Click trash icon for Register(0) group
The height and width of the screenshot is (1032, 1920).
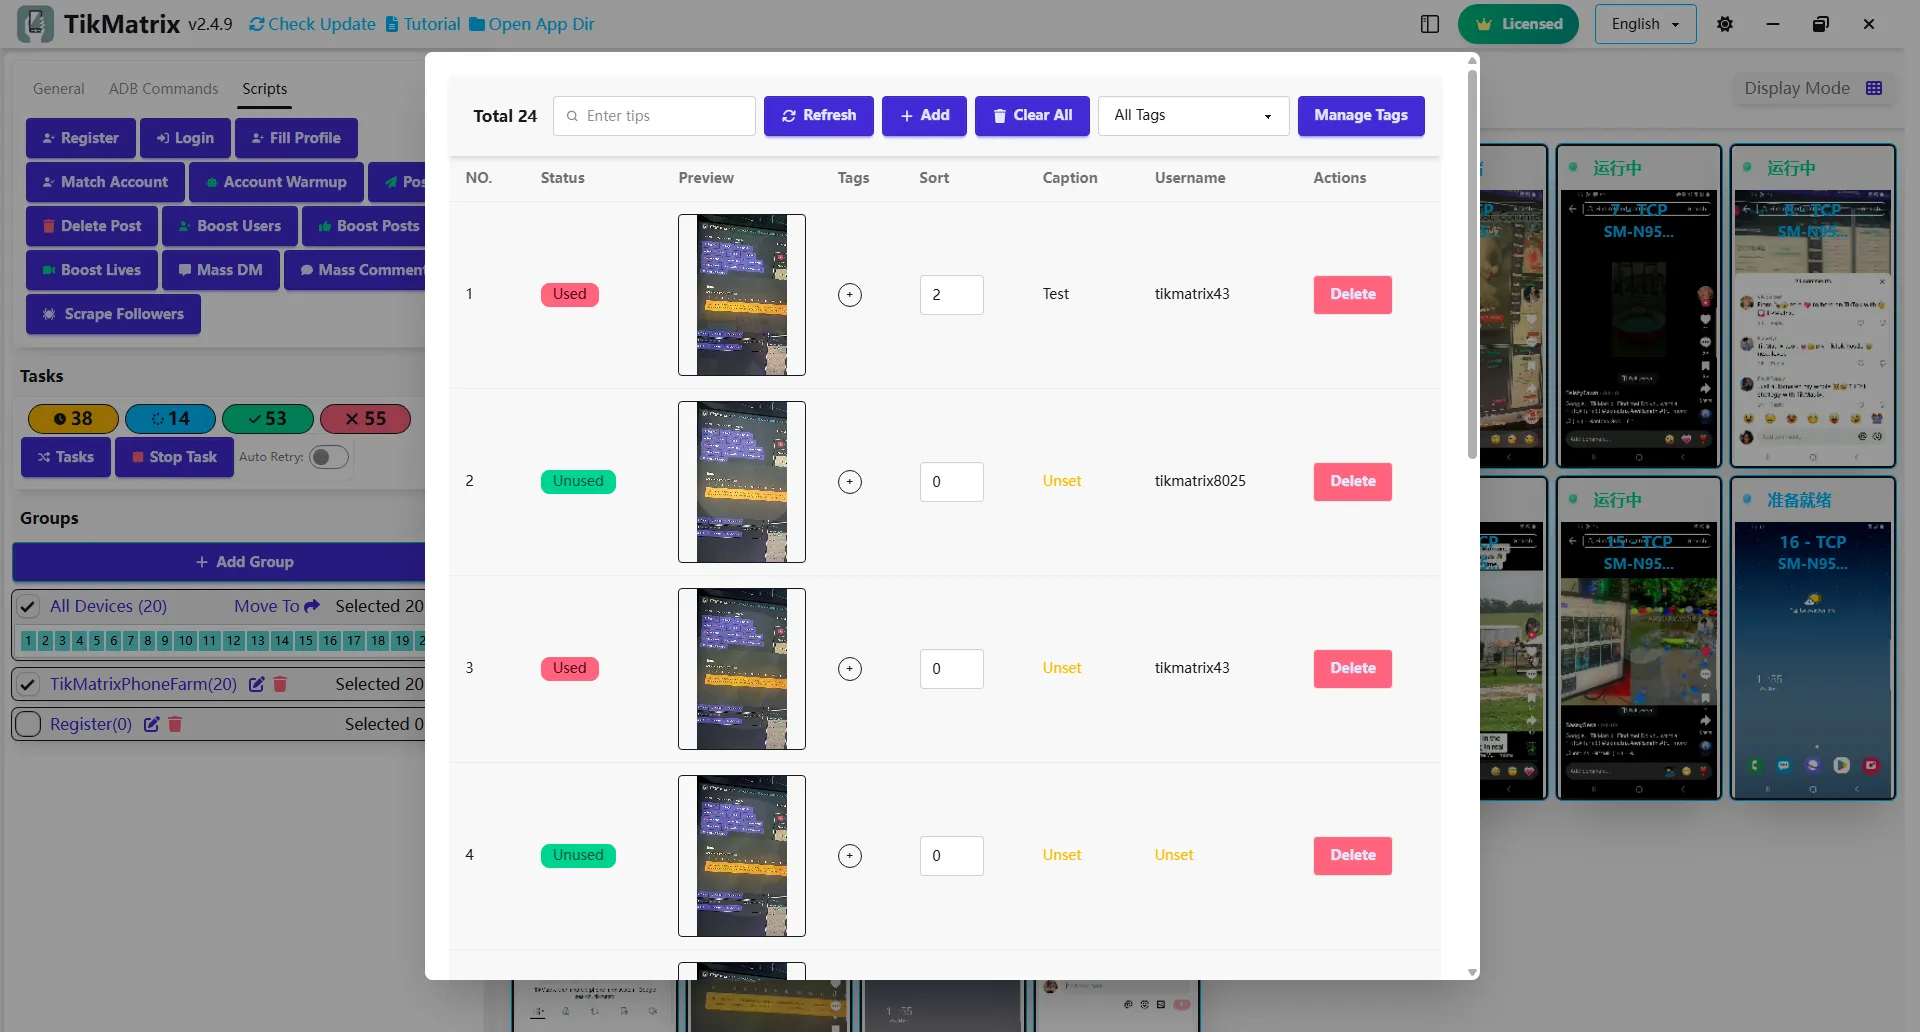point(175,724)
